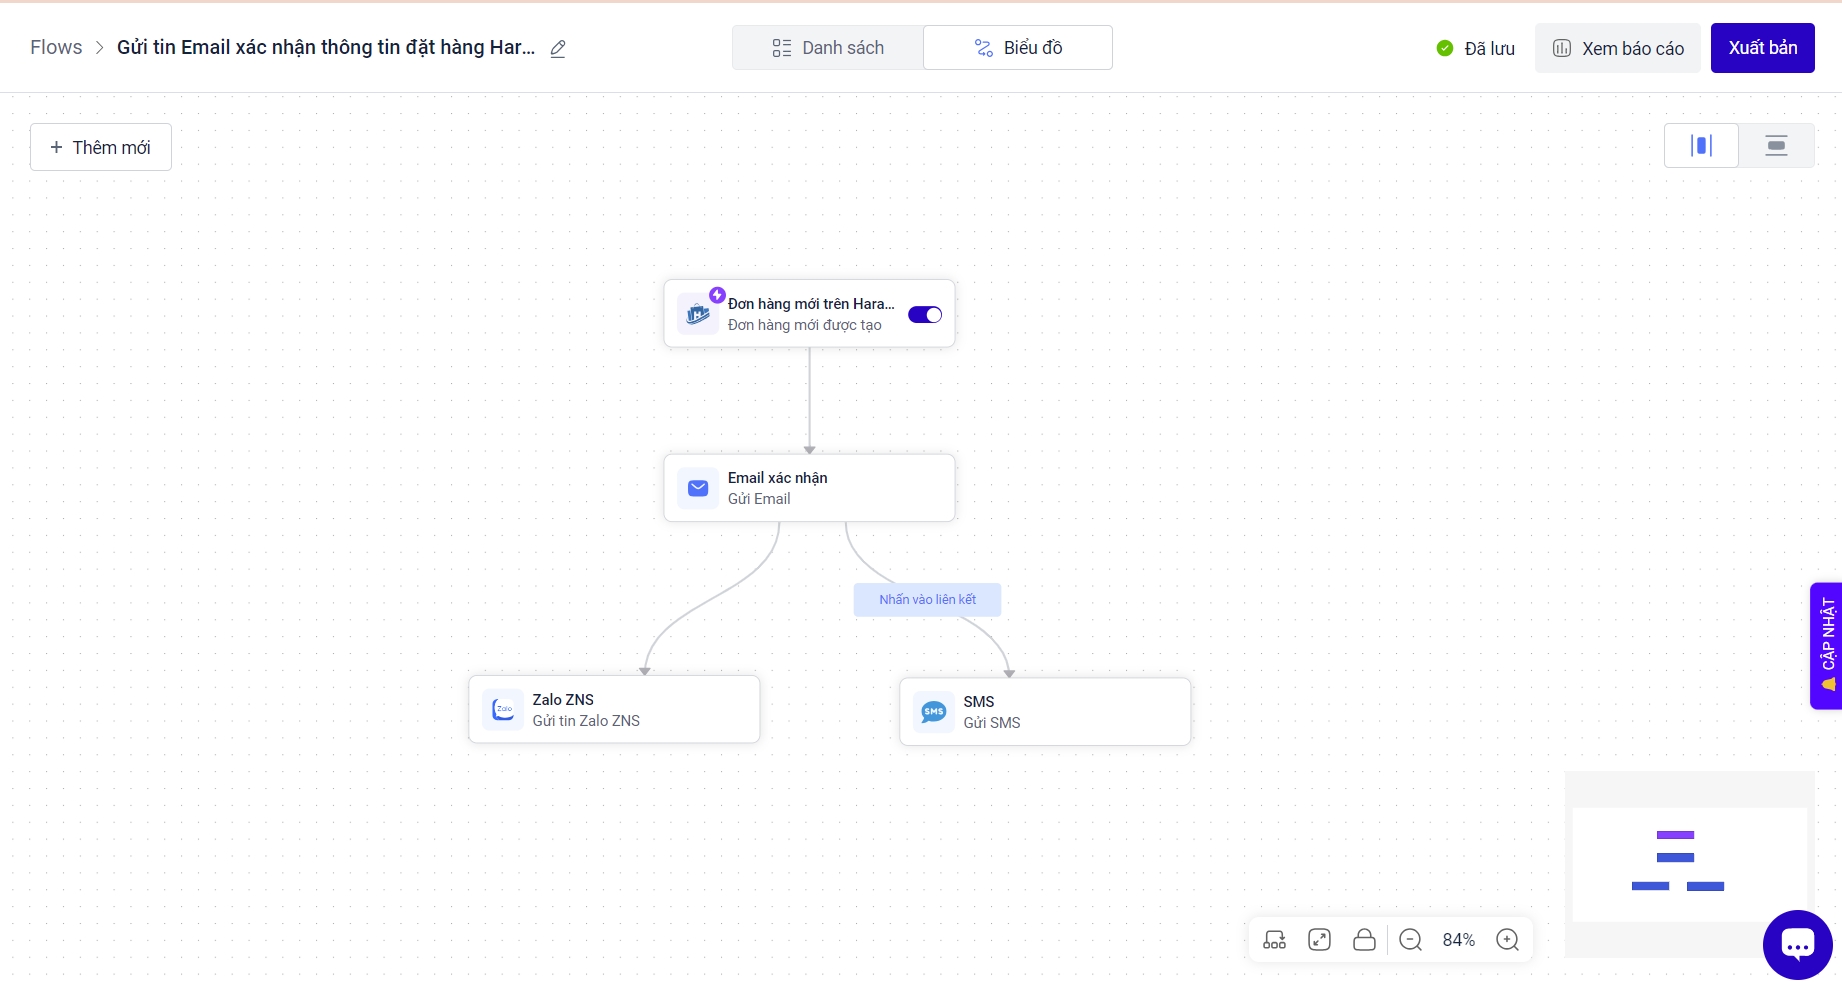Switch to the Danh sách view tab
The image size is (1842, 982).
point(828,48)
